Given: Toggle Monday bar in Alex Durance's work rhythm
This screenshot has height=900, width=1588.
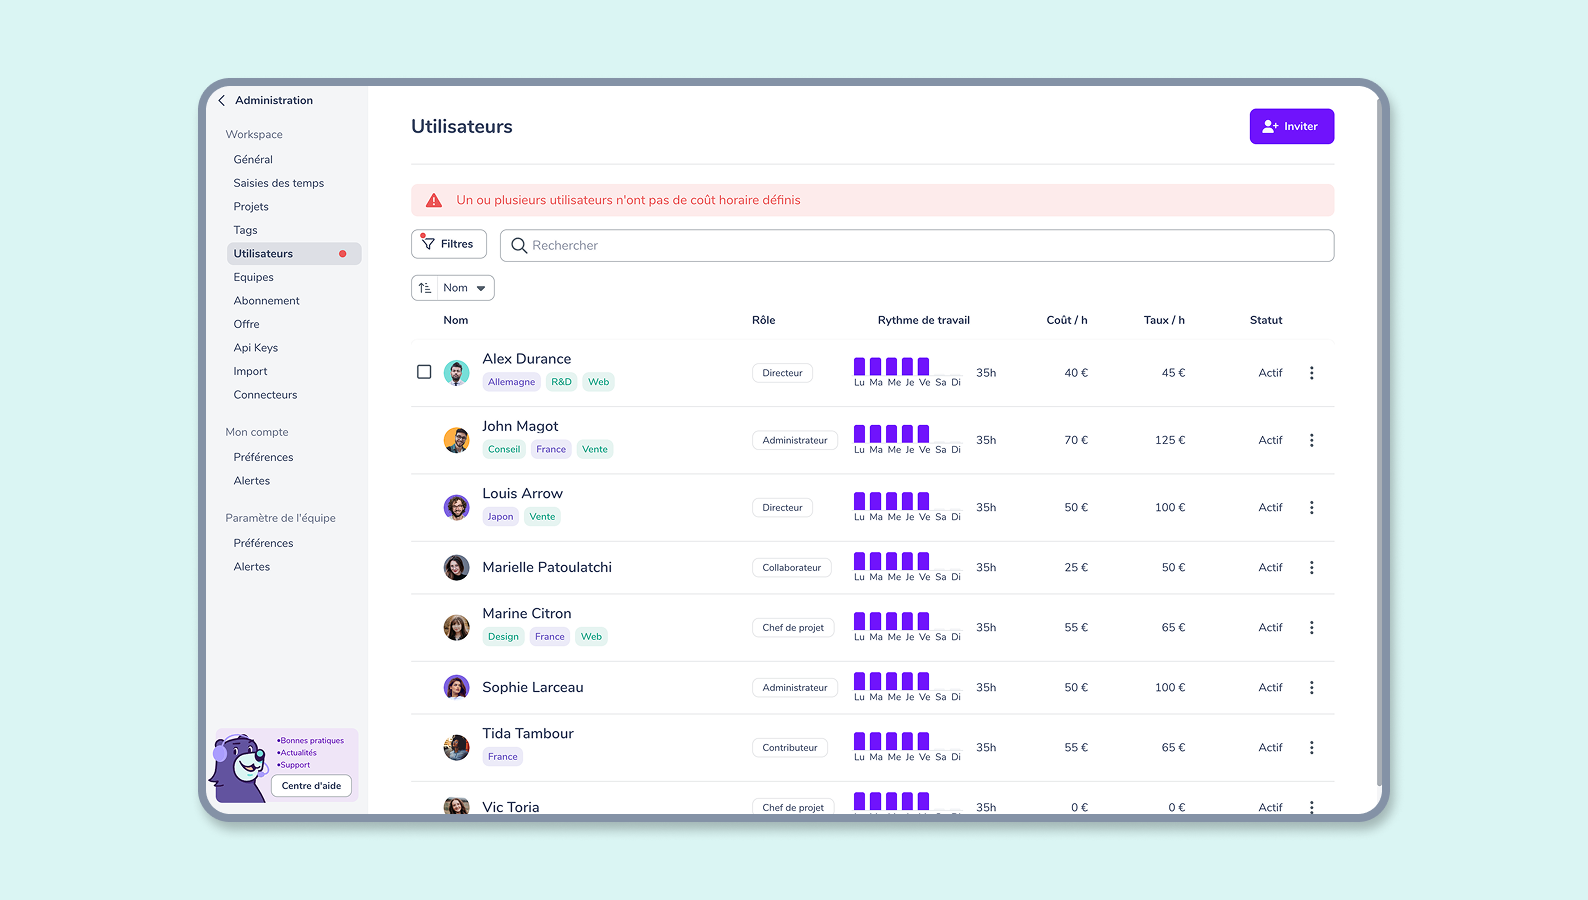Looking at the screenshot, I should click(x=859, y=367).
